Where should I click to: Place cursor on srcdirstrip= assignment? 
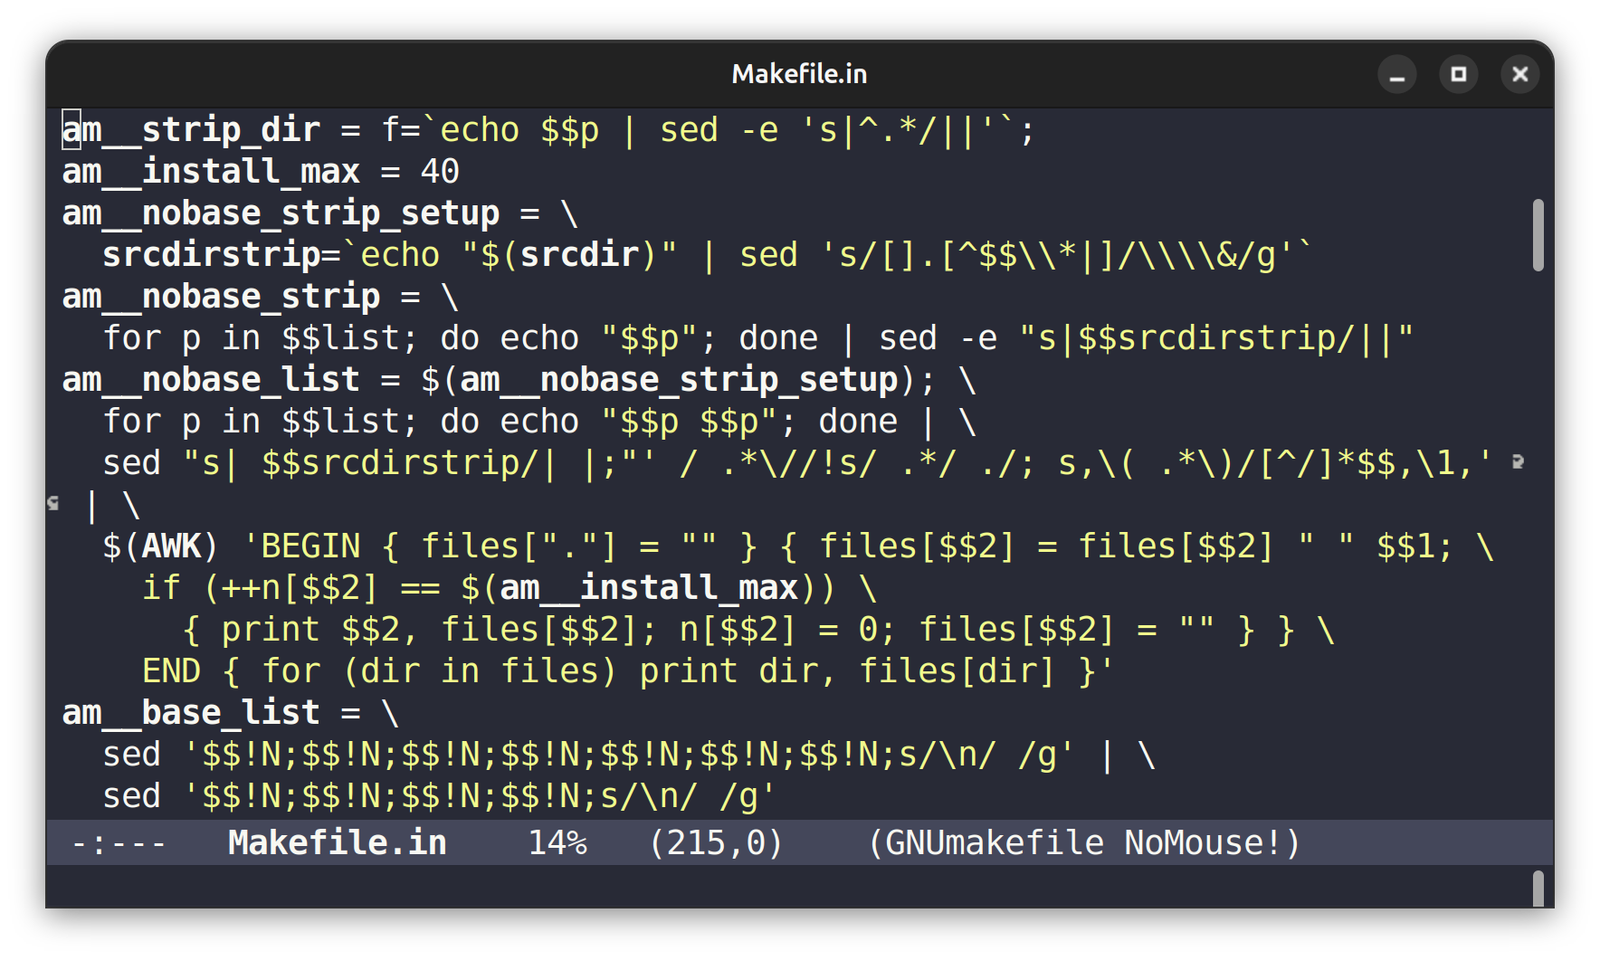pos(211,255)
